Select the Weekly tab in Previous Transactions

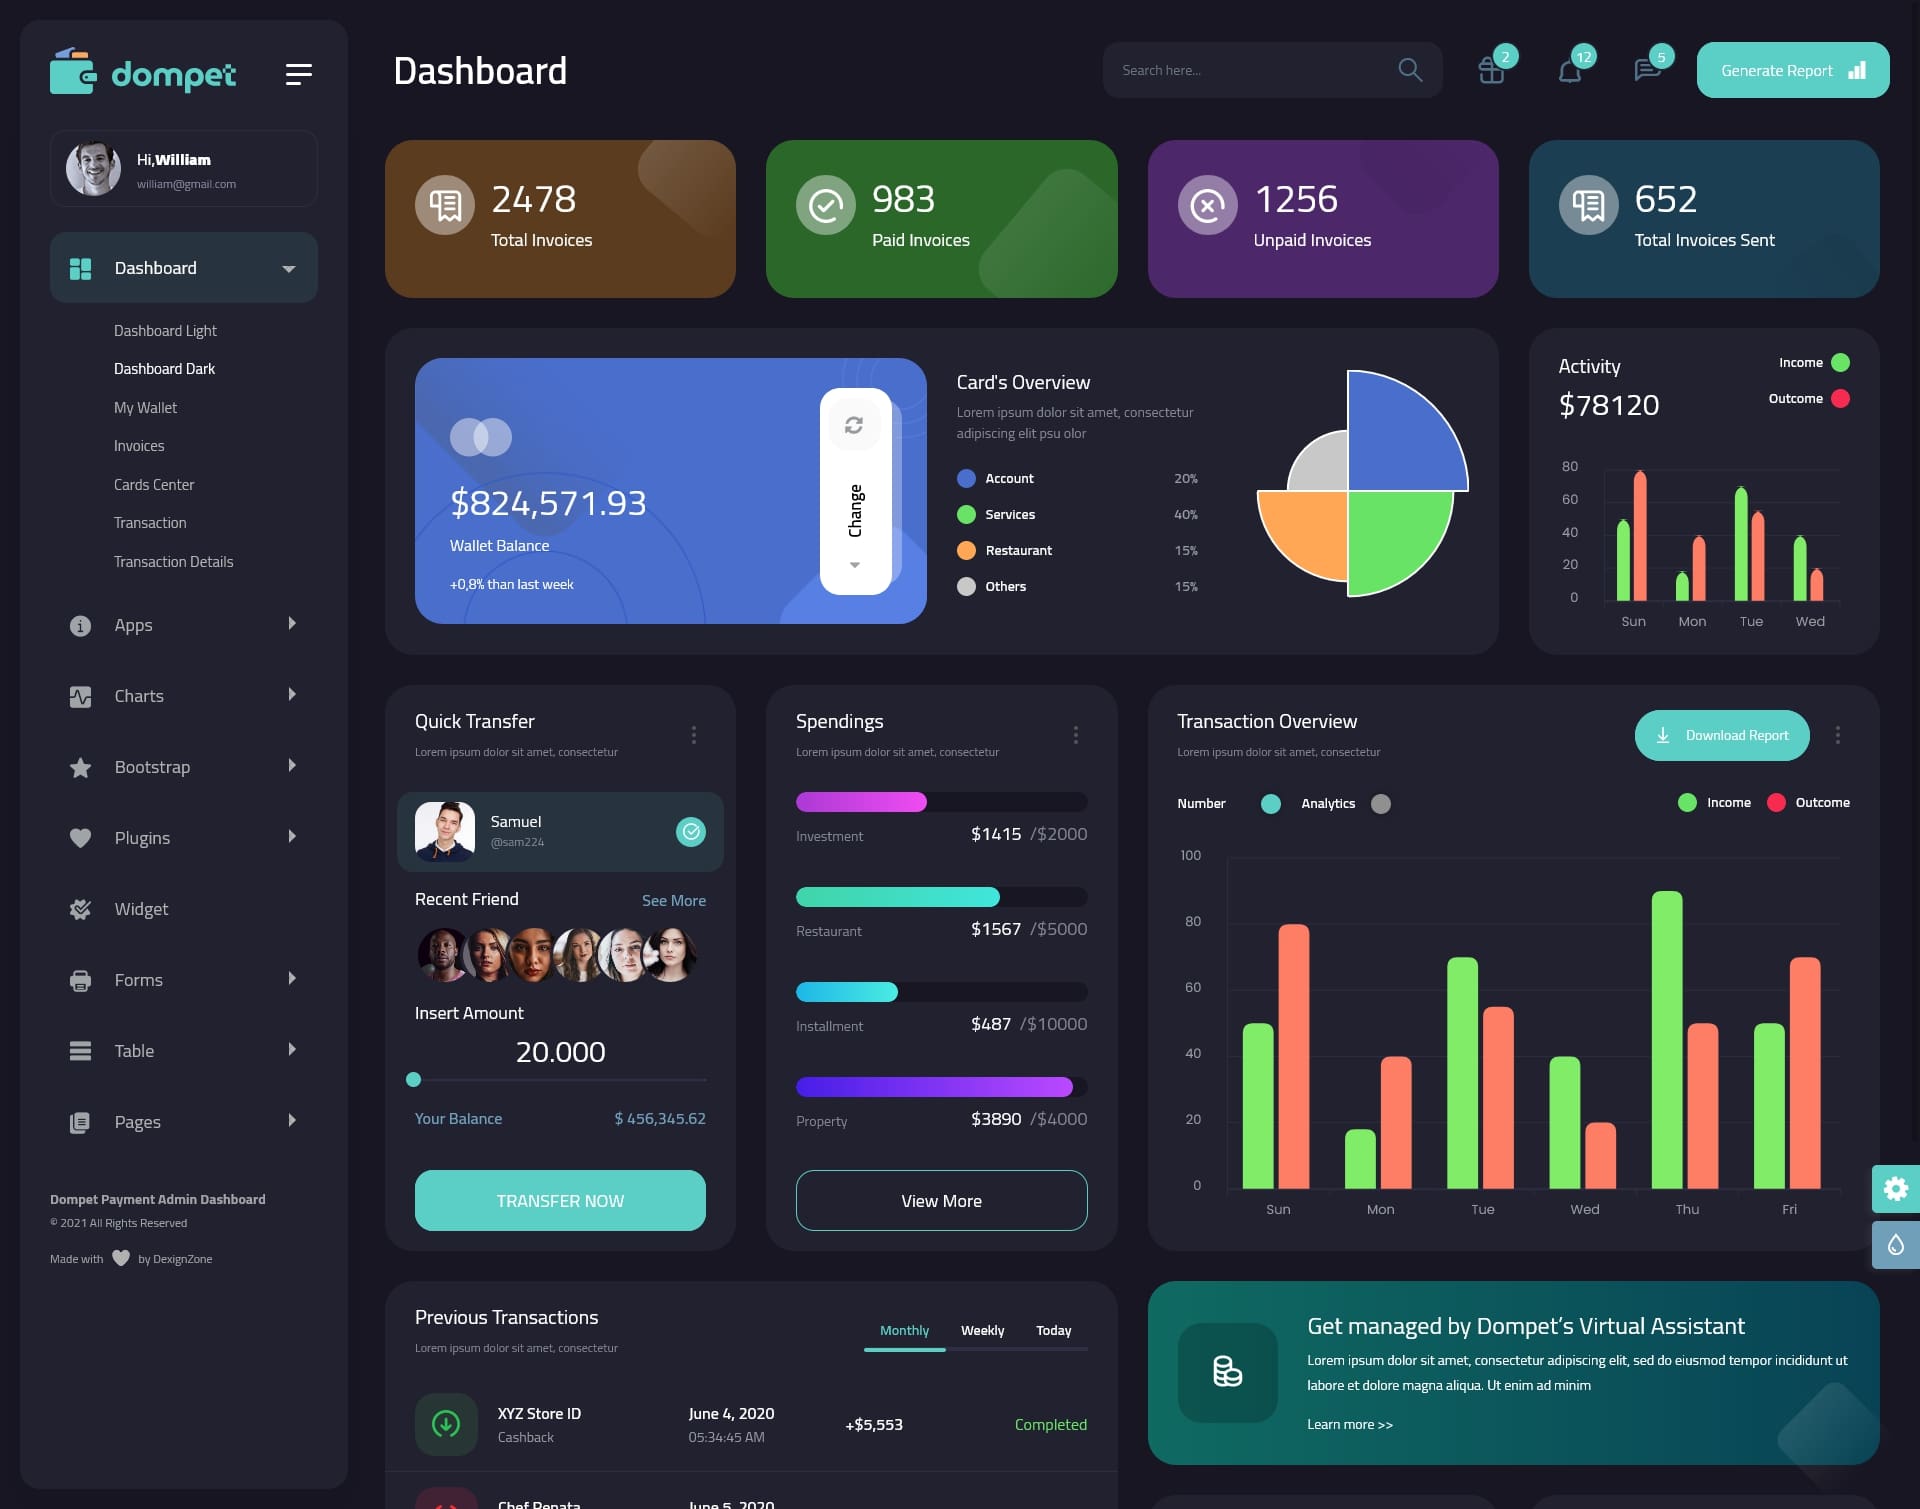pos(982,1330)
